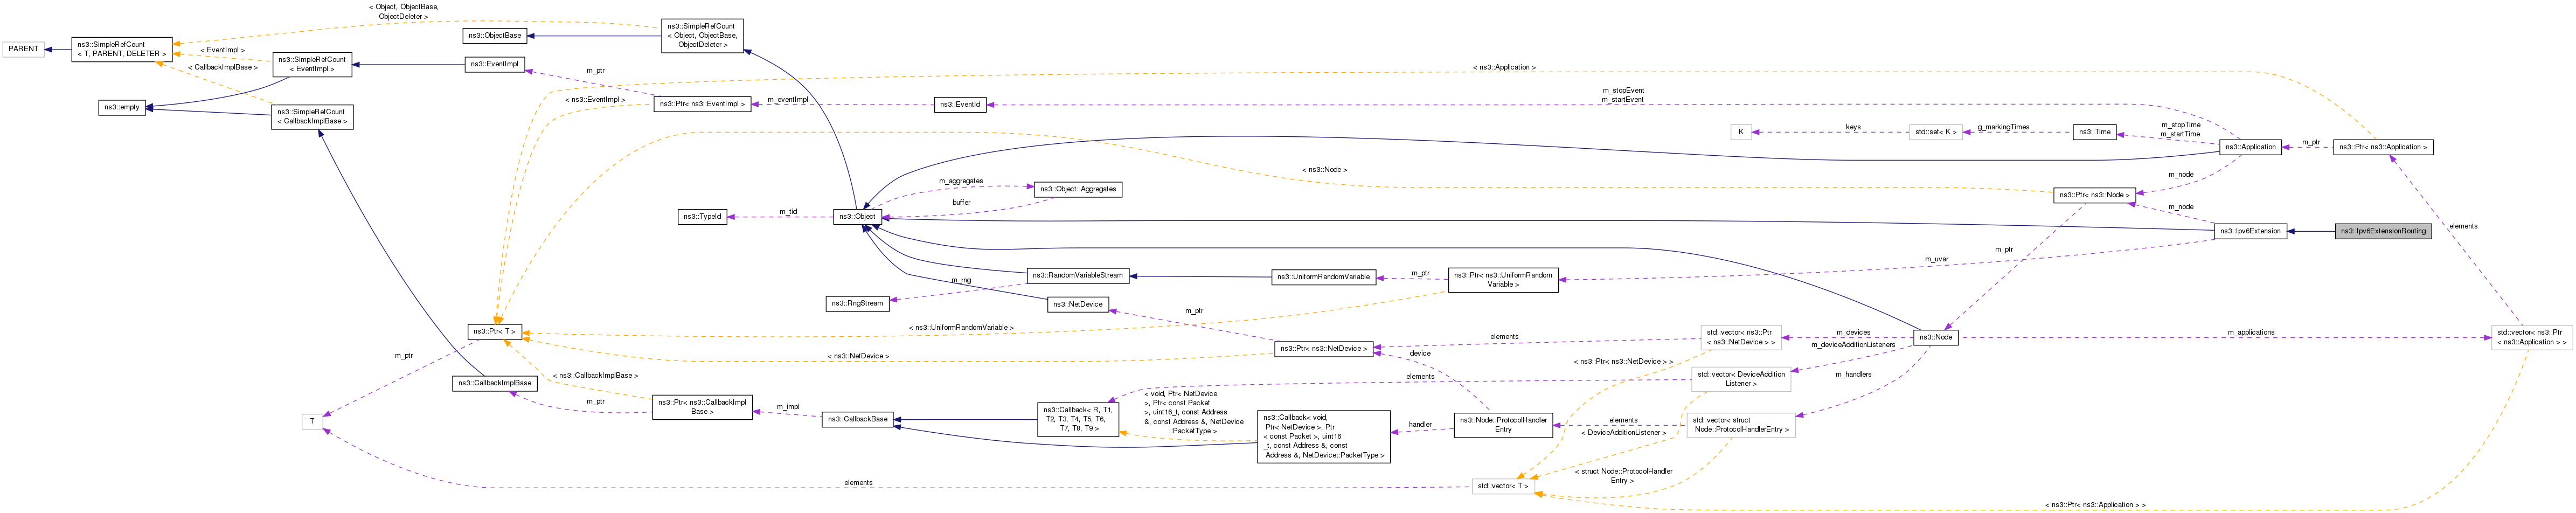2576x513 pixels.
Task: Click the std::set< K > node
Action: point(1935,132)
